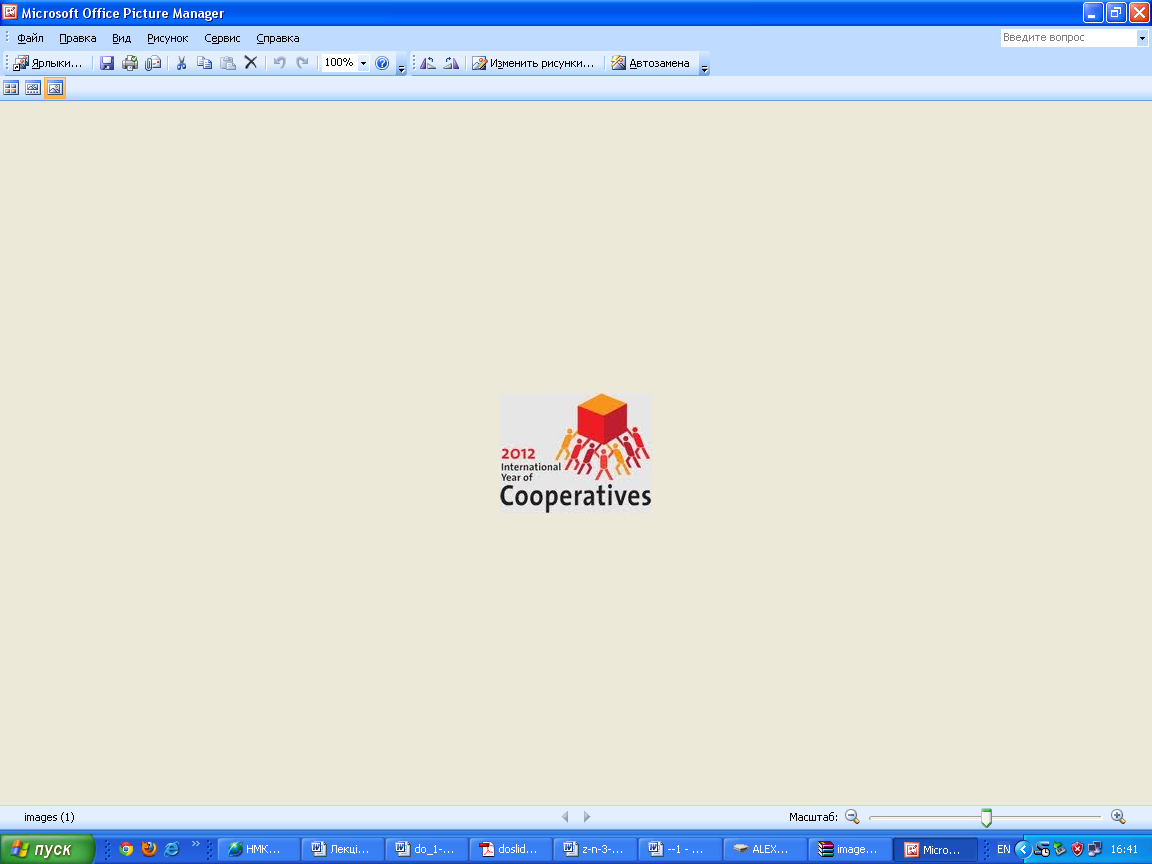Open the Правка menu

78,38
